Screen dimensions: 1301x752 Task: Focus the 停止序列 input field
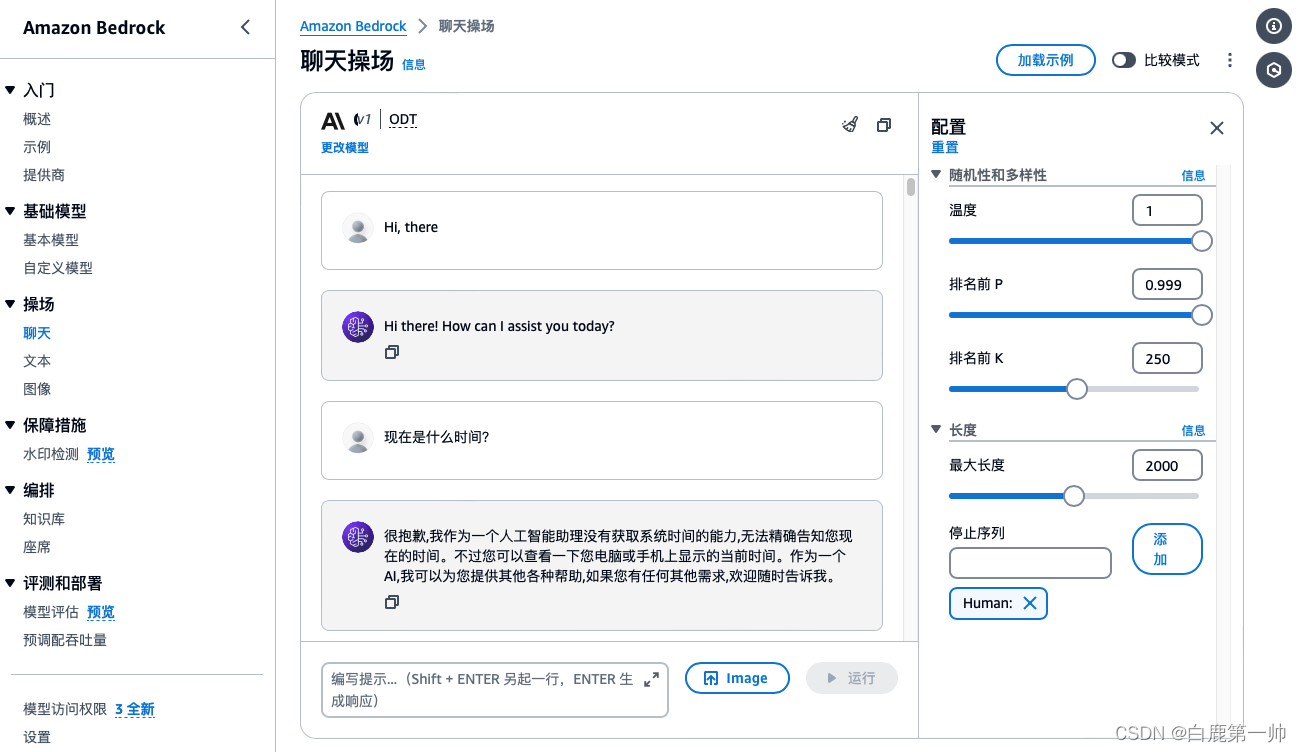1030,563
